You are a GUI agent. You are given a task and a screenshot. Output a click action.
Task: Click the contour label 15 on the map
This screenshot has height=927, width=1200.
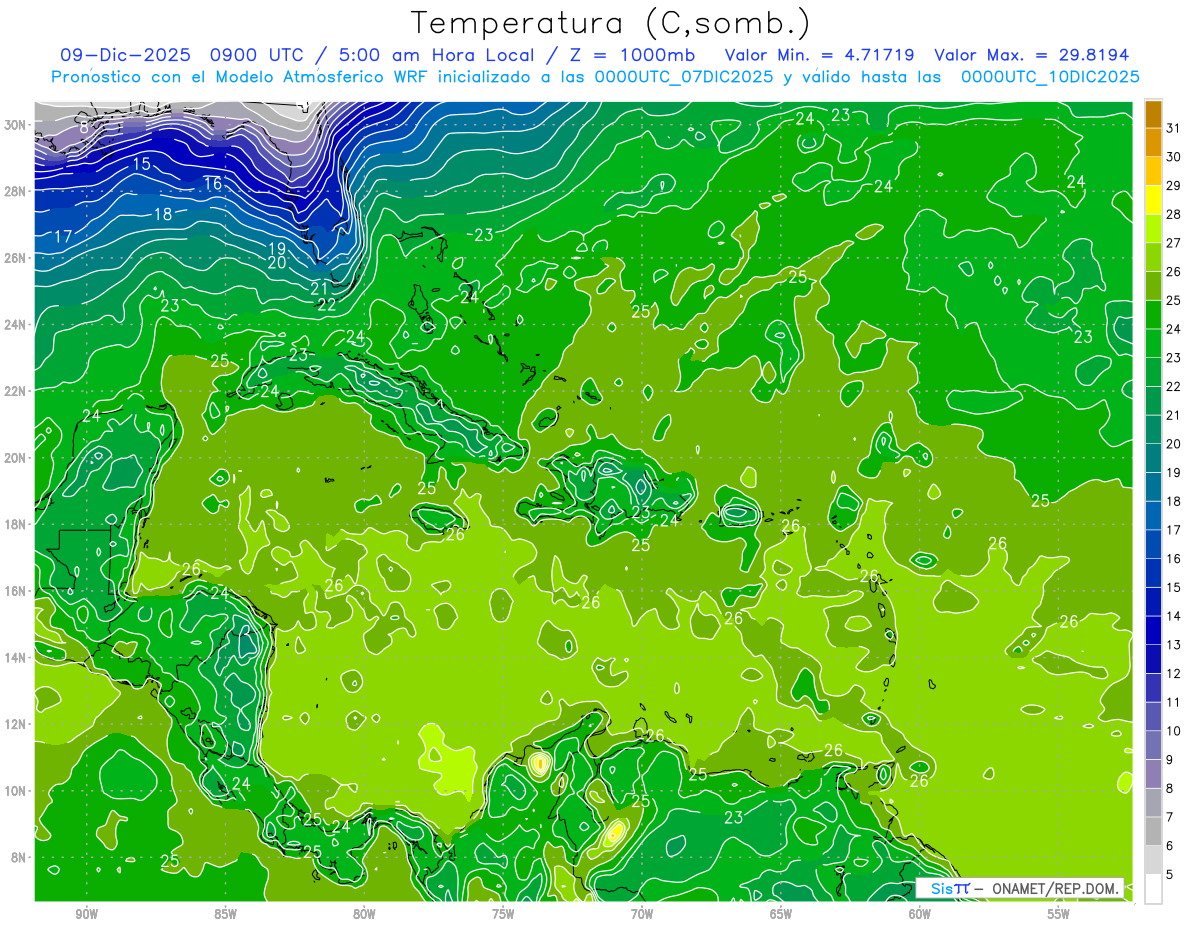[141, 163]
